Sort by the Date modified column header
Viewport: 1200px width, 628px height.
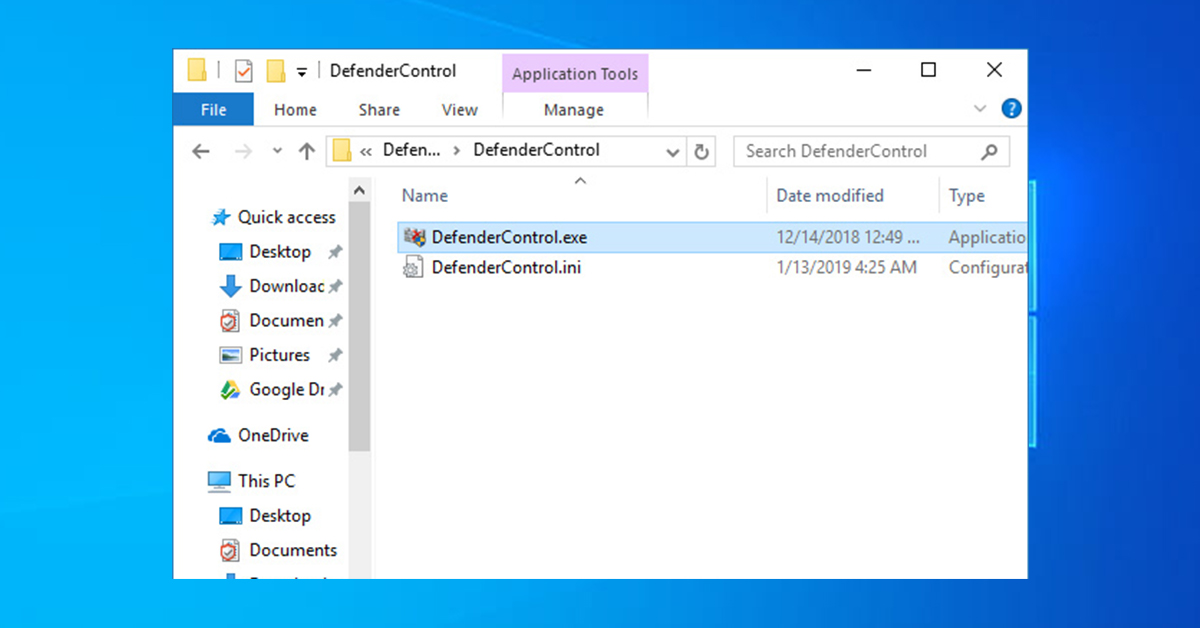click(x=830, y=196)
